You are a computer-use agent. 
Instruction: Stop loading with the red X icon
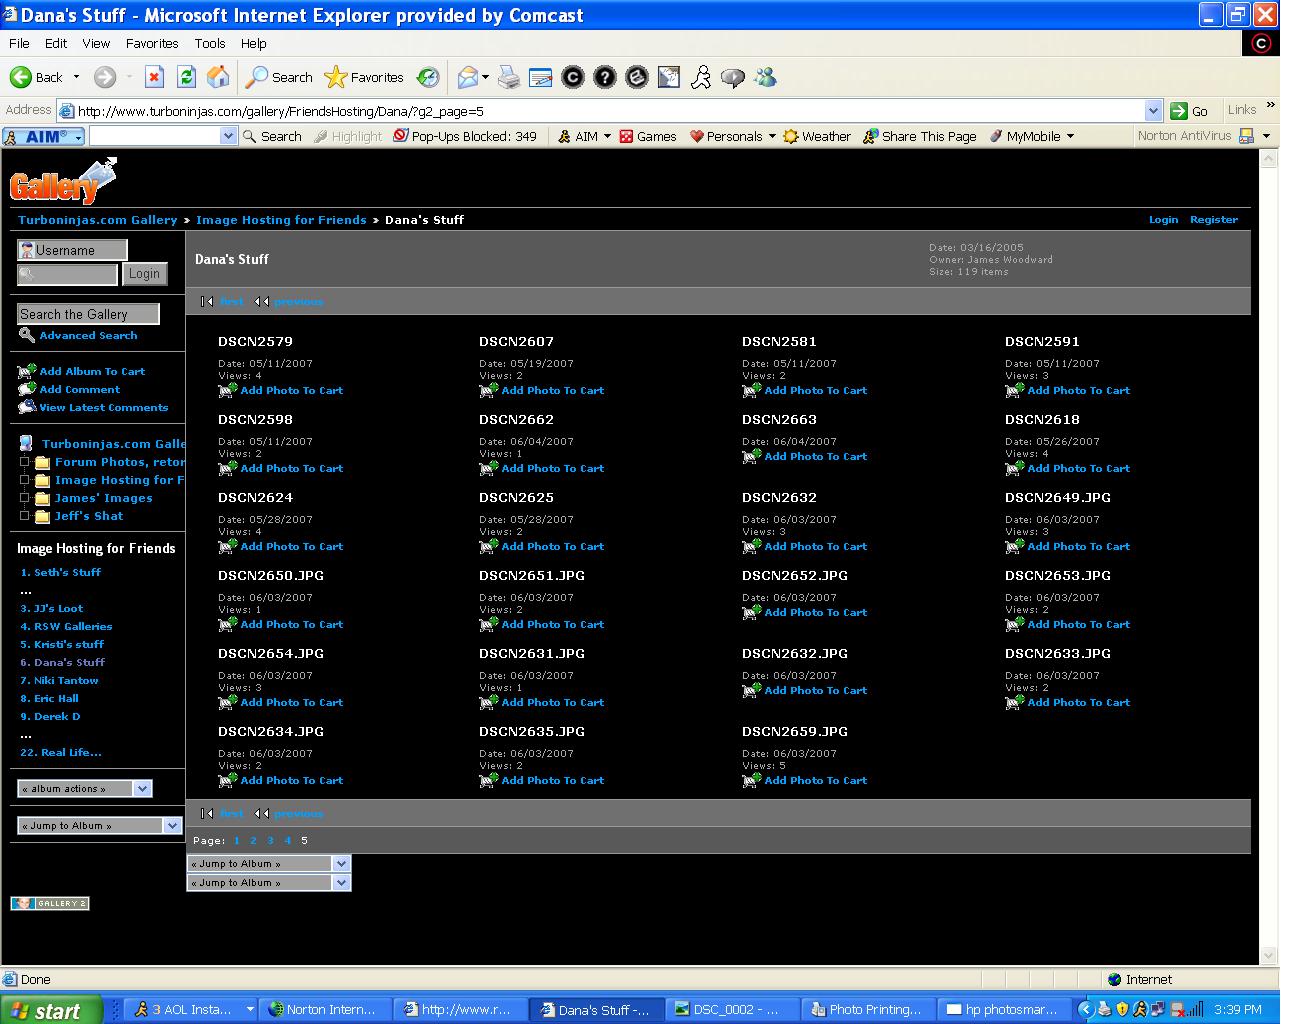pyautogui.click(x=154, y=77)
